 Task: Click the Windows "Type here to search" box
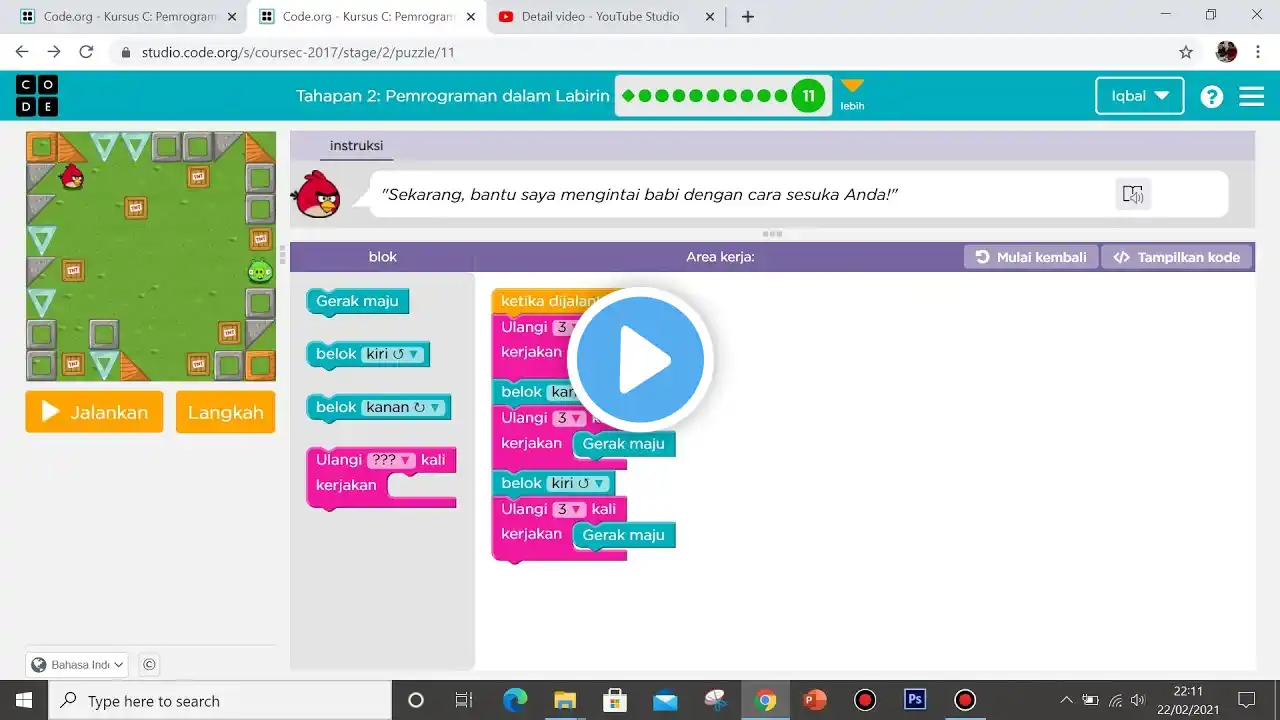tap(220, 700)
